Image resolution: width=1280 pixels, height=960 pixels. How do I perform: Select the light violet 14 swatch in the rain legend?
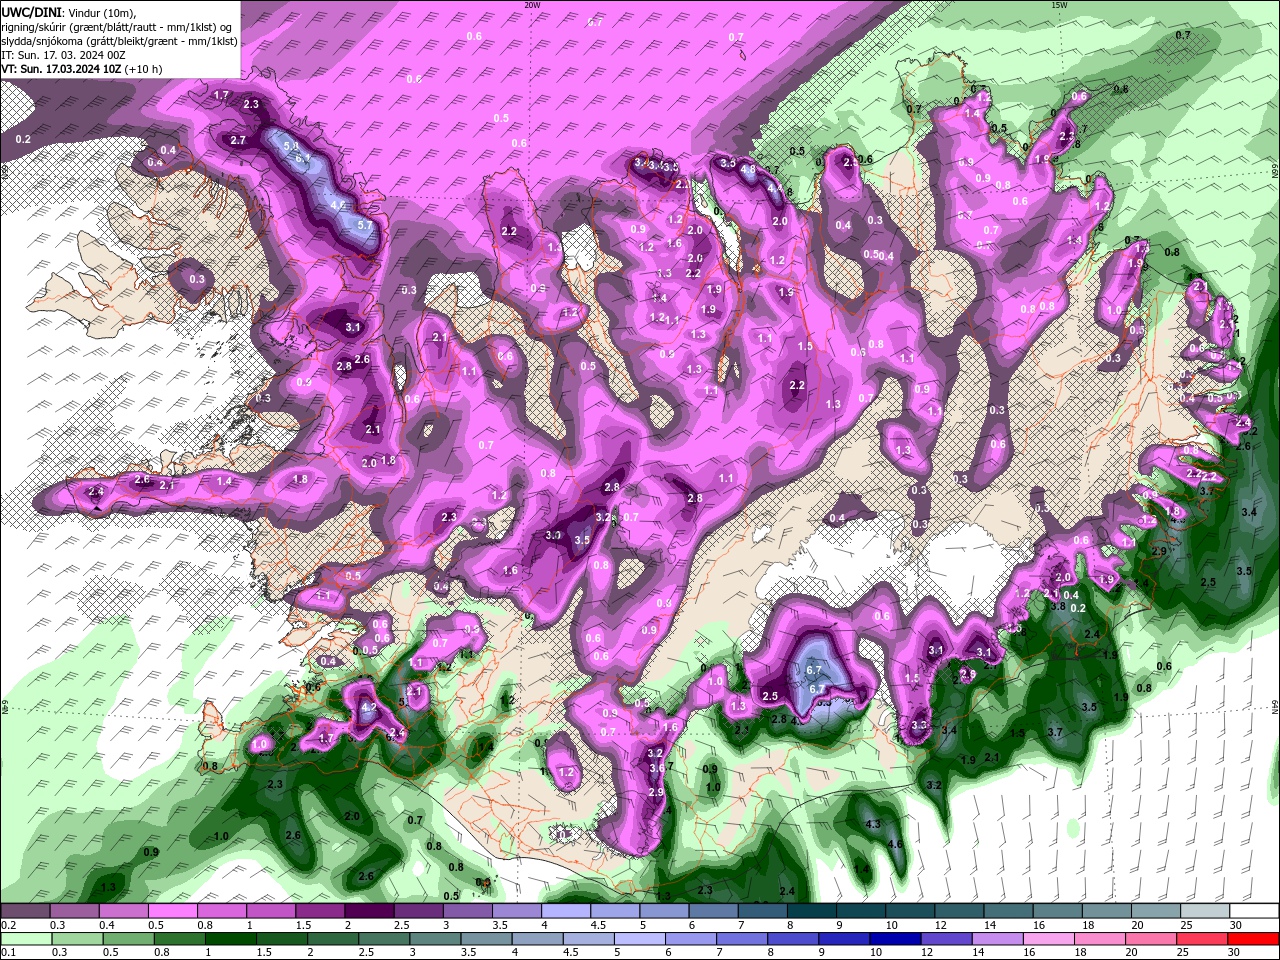click(996, 939)
